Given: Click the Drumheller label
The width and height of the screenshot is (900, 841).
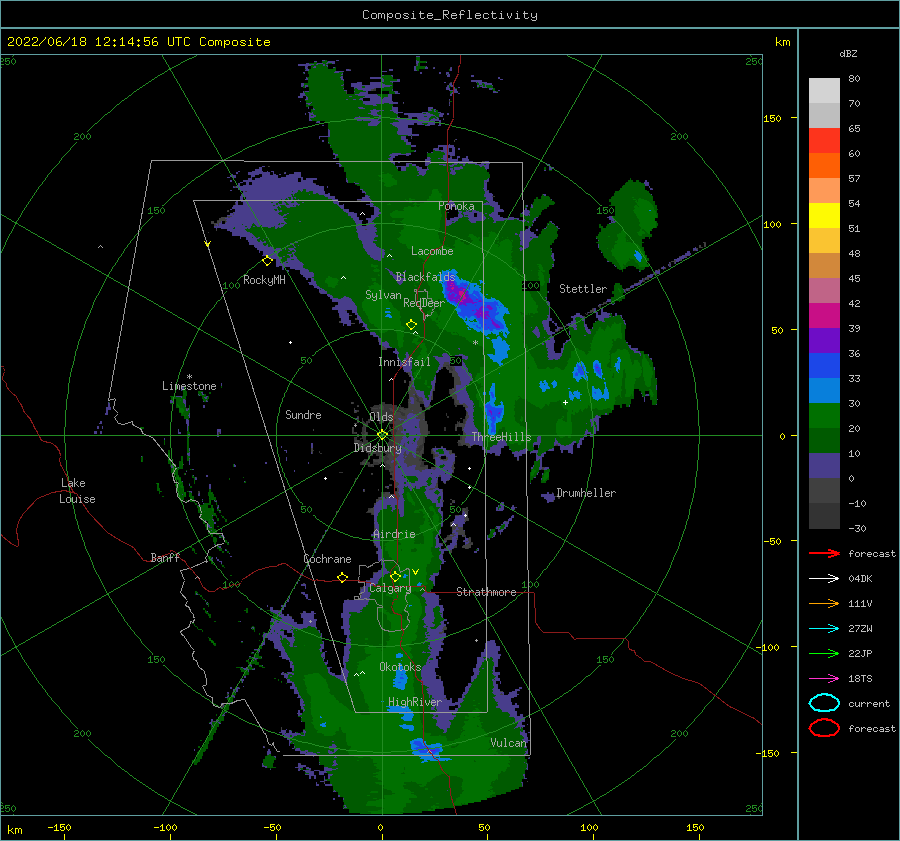Looking at the screenshot, I should tap(586, 493).
